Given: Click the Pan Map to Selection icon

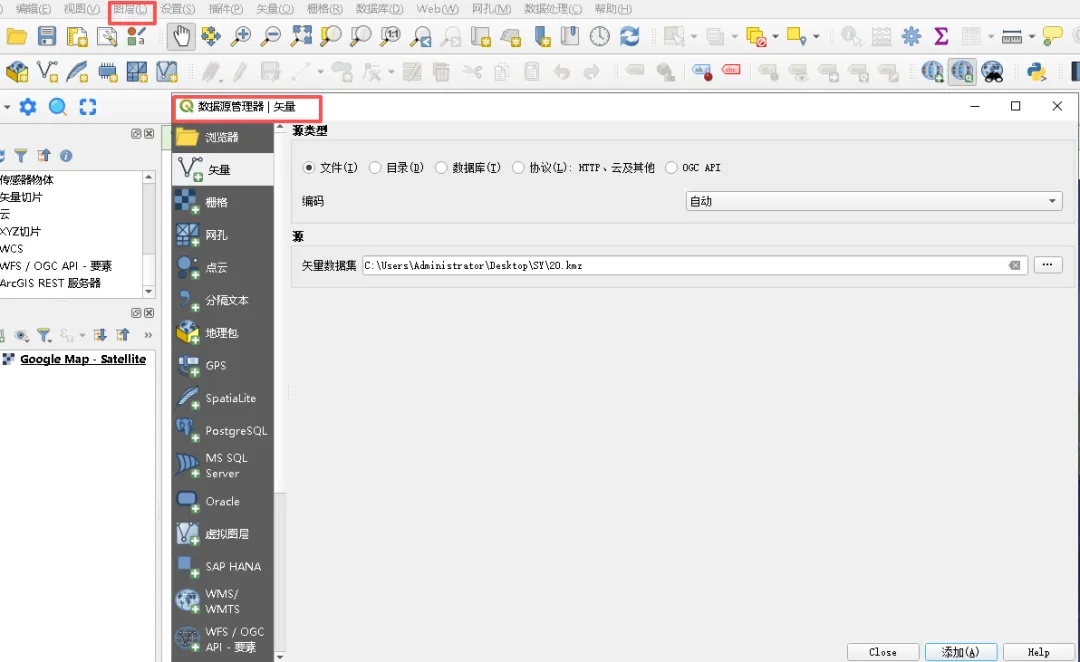Looking at the screenshot, I should click(x=211, y=36).
